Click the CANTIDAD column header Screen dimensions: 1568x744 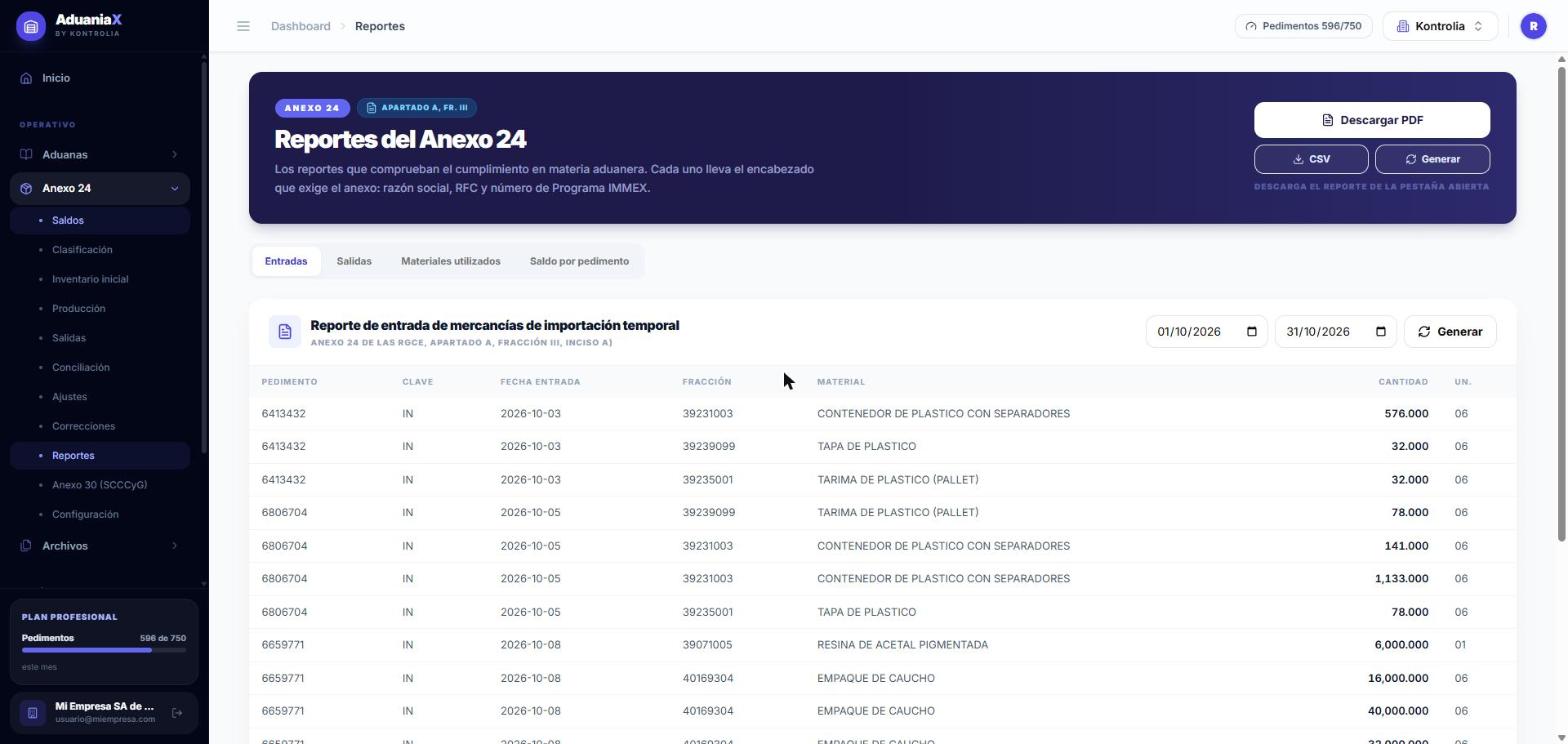(x=1403, y=382)
